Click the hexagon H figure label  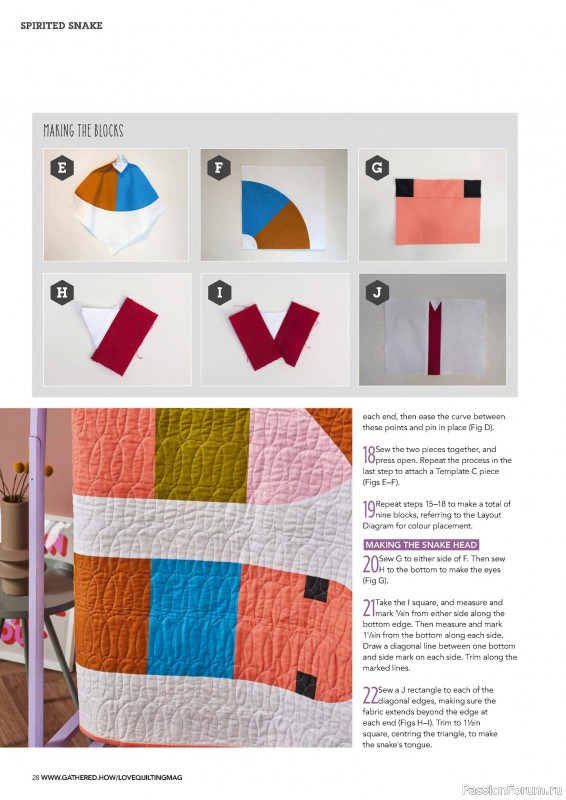(62, 292)
